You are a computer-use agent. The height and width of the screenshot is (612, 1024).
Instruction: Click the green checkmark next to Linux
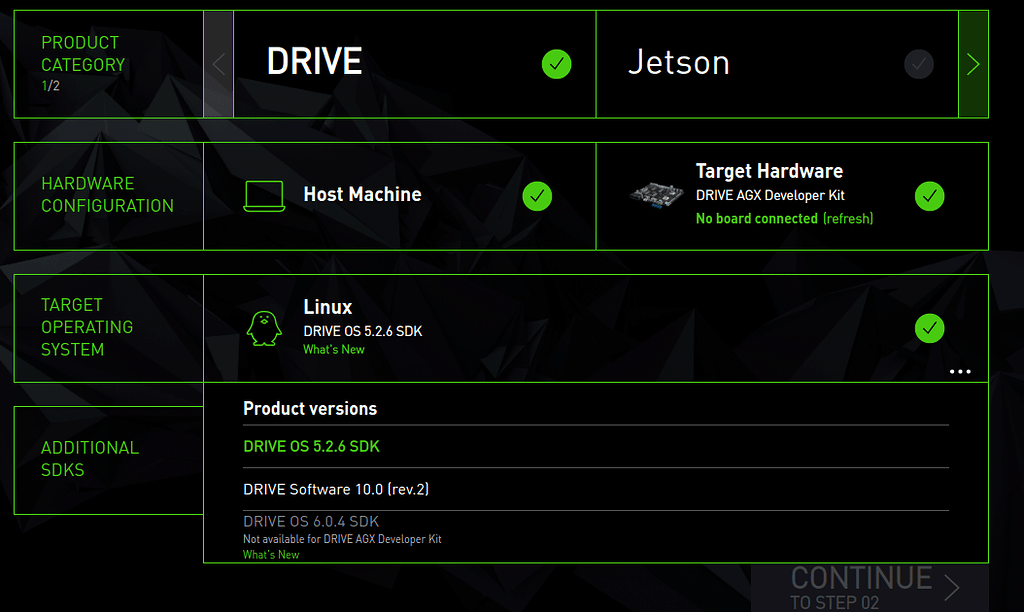tap(929, 328)
